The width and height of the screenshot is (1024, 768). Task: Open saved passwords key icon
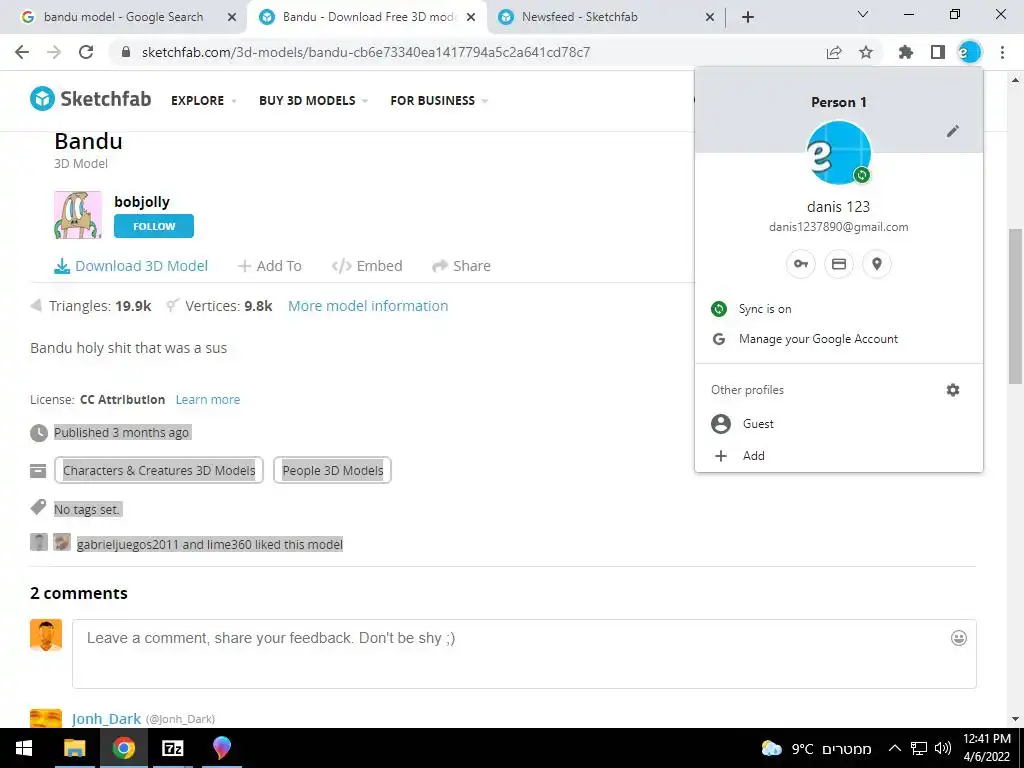pos(801,264)
